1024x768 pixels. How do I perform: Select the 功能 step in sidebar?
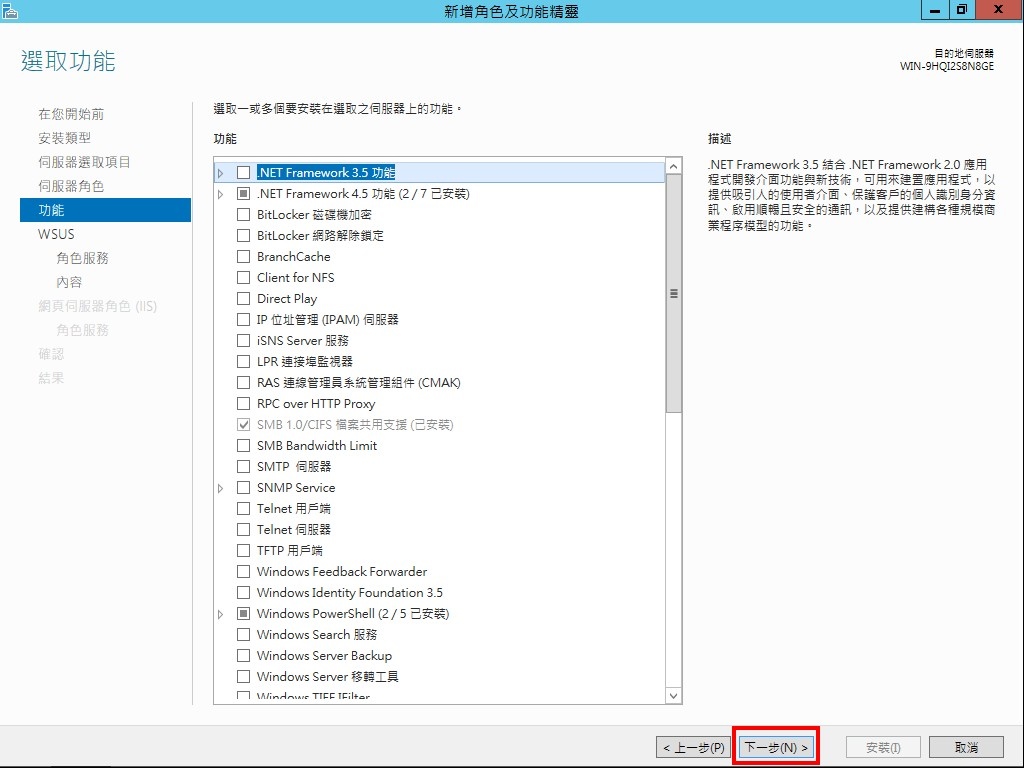click(x=105, y=210)
